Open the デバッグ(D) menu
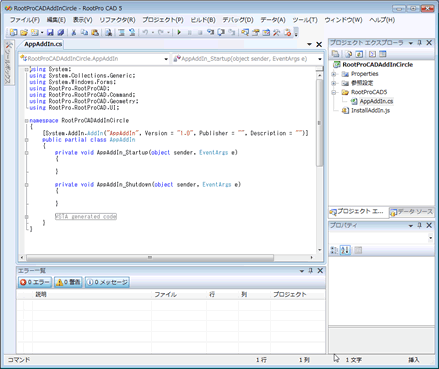Screen dimensions: 439x369 [238, 20]
